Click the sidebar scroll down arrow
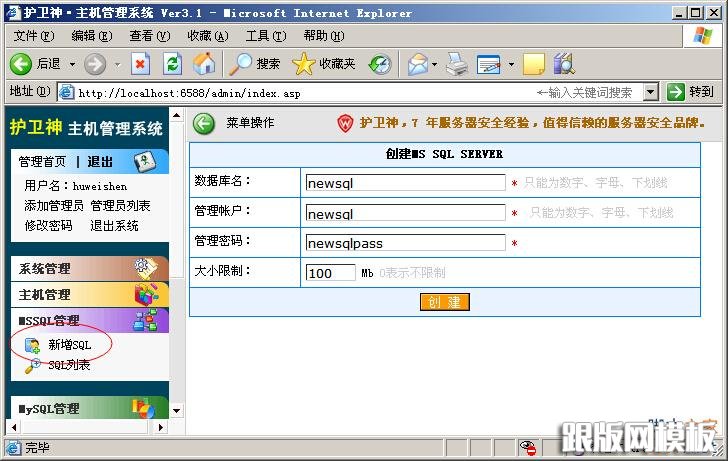Image resolution: width=728 pixels, height=461 pixels. (176, 410)
